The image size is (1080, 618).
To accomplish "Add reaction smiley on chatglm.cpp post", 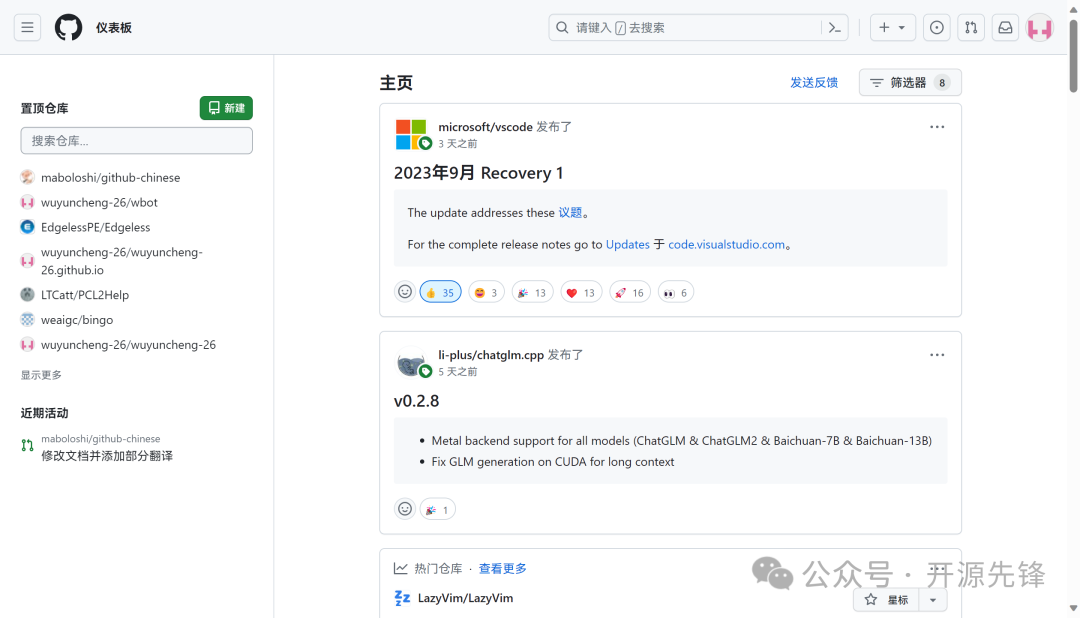I will click(405, 509).
